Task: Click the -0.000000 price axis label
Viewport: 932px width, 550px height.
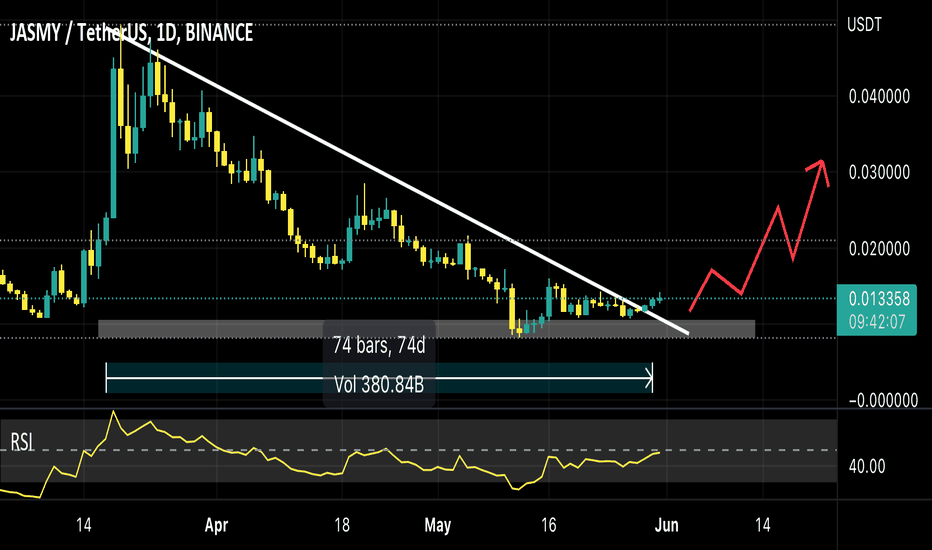Action: click(x=883, y=401)
